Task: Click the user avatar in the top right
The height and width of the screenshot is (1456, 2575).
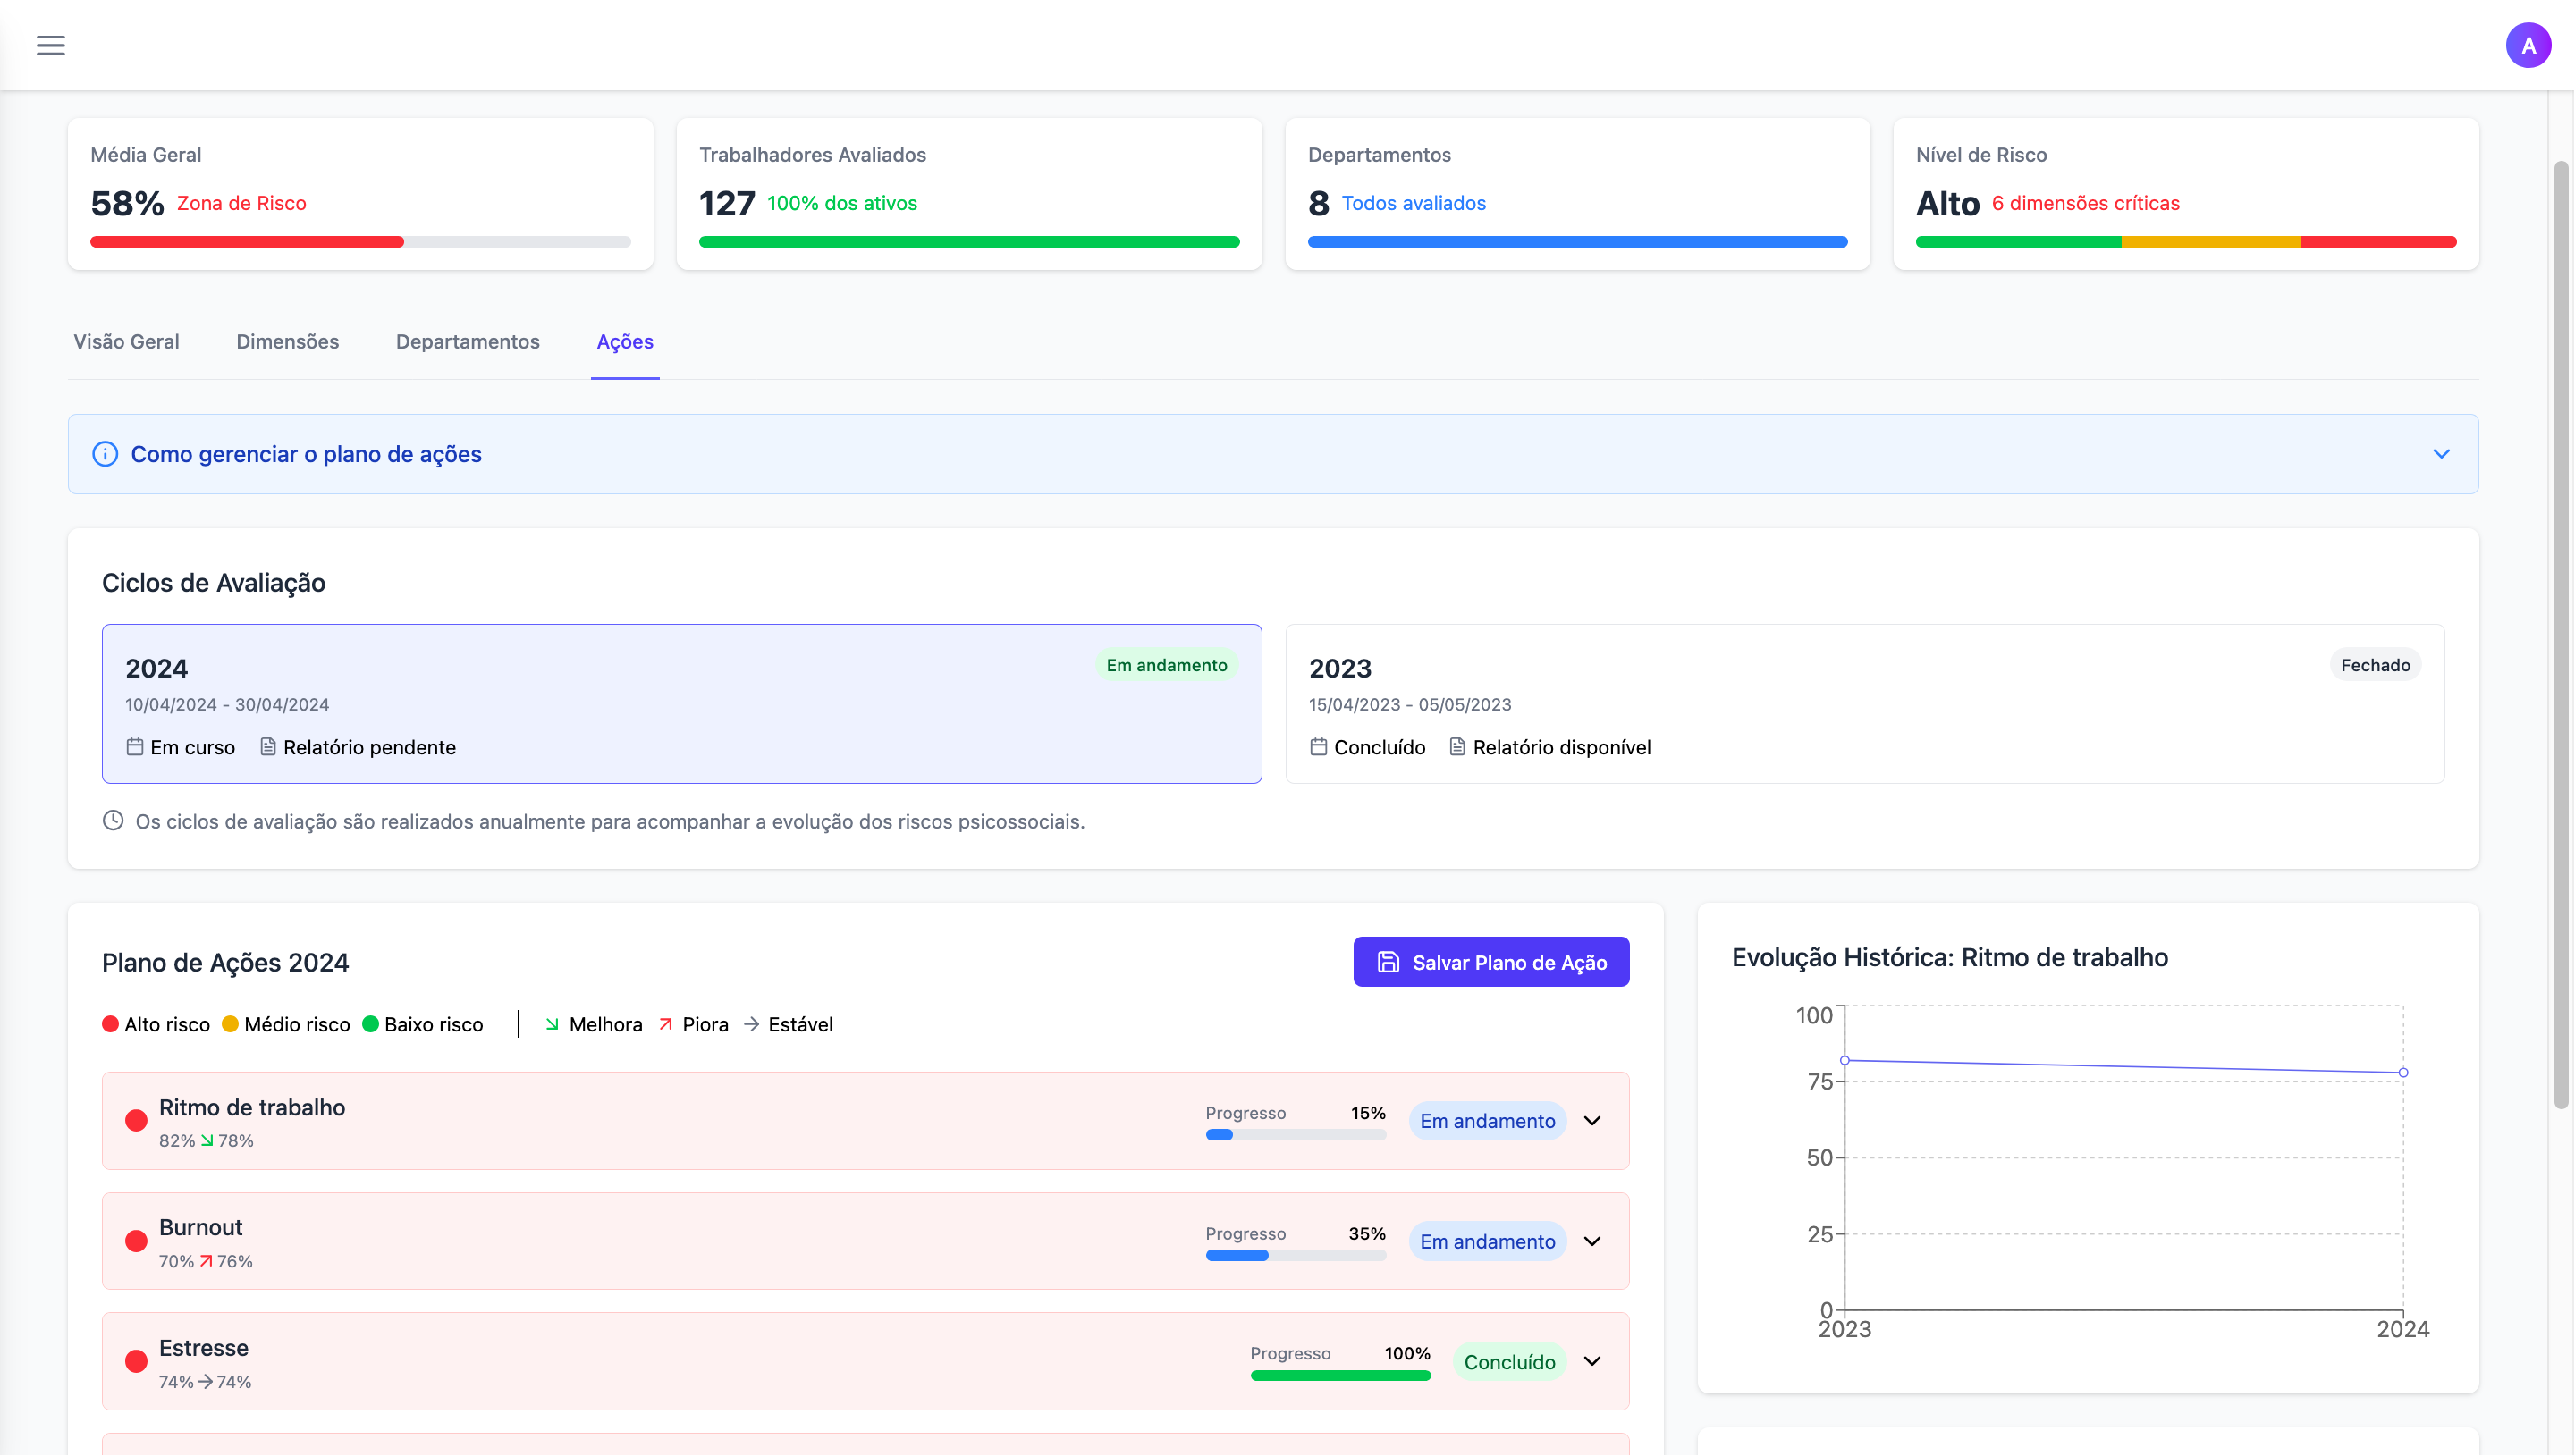Action: (x=2529, y=44)
